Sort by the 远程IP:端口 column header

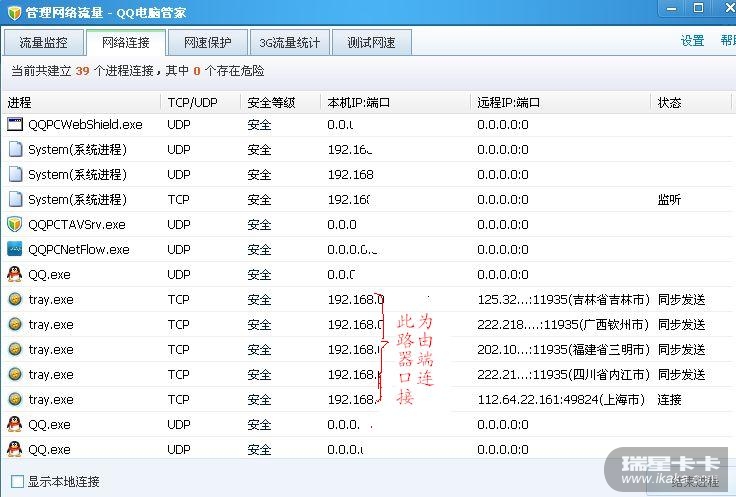[x=561, y=102]
